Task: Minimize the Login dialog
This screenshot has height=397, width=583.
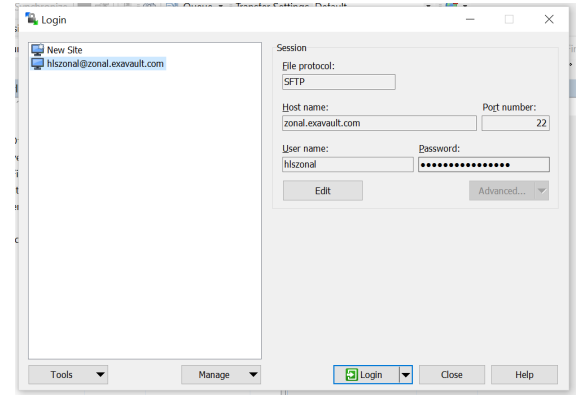Action: coord(470,19)
